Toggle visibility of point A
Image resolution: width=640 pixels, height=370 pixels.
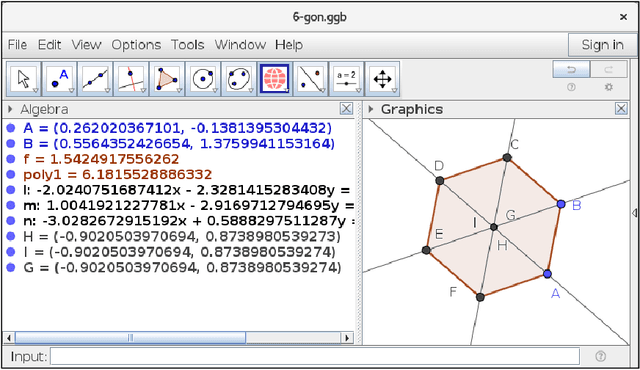(x=11, y=128)
